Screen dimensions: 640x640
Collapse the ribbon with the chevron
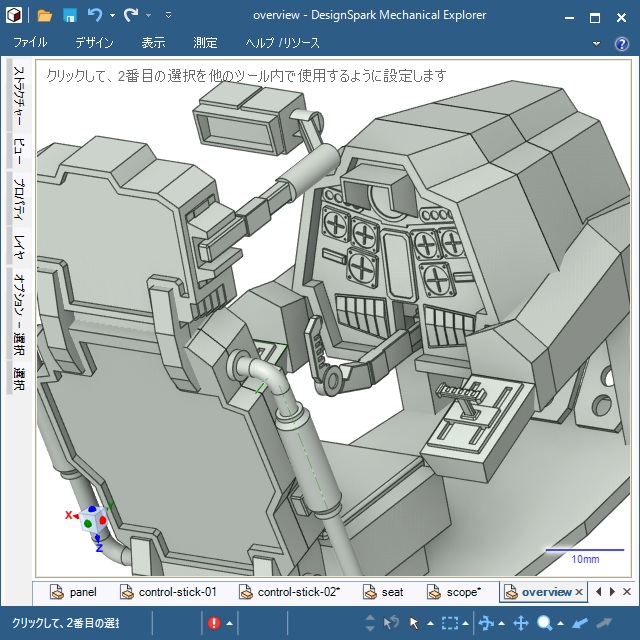tap(596, 43)
